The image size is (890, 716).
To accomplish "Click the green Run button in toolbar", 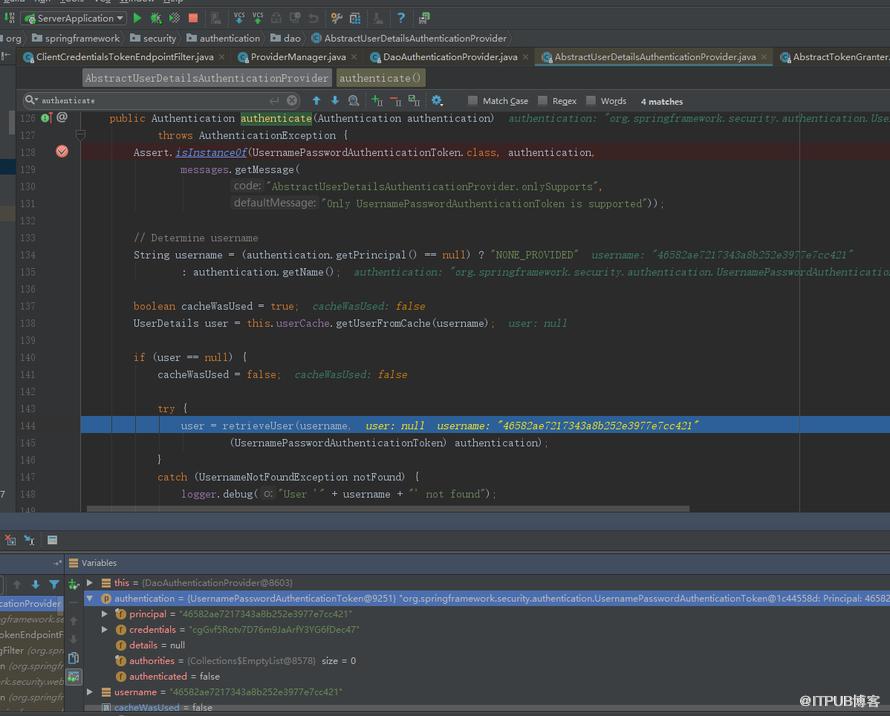I will [x=137, y=18].
